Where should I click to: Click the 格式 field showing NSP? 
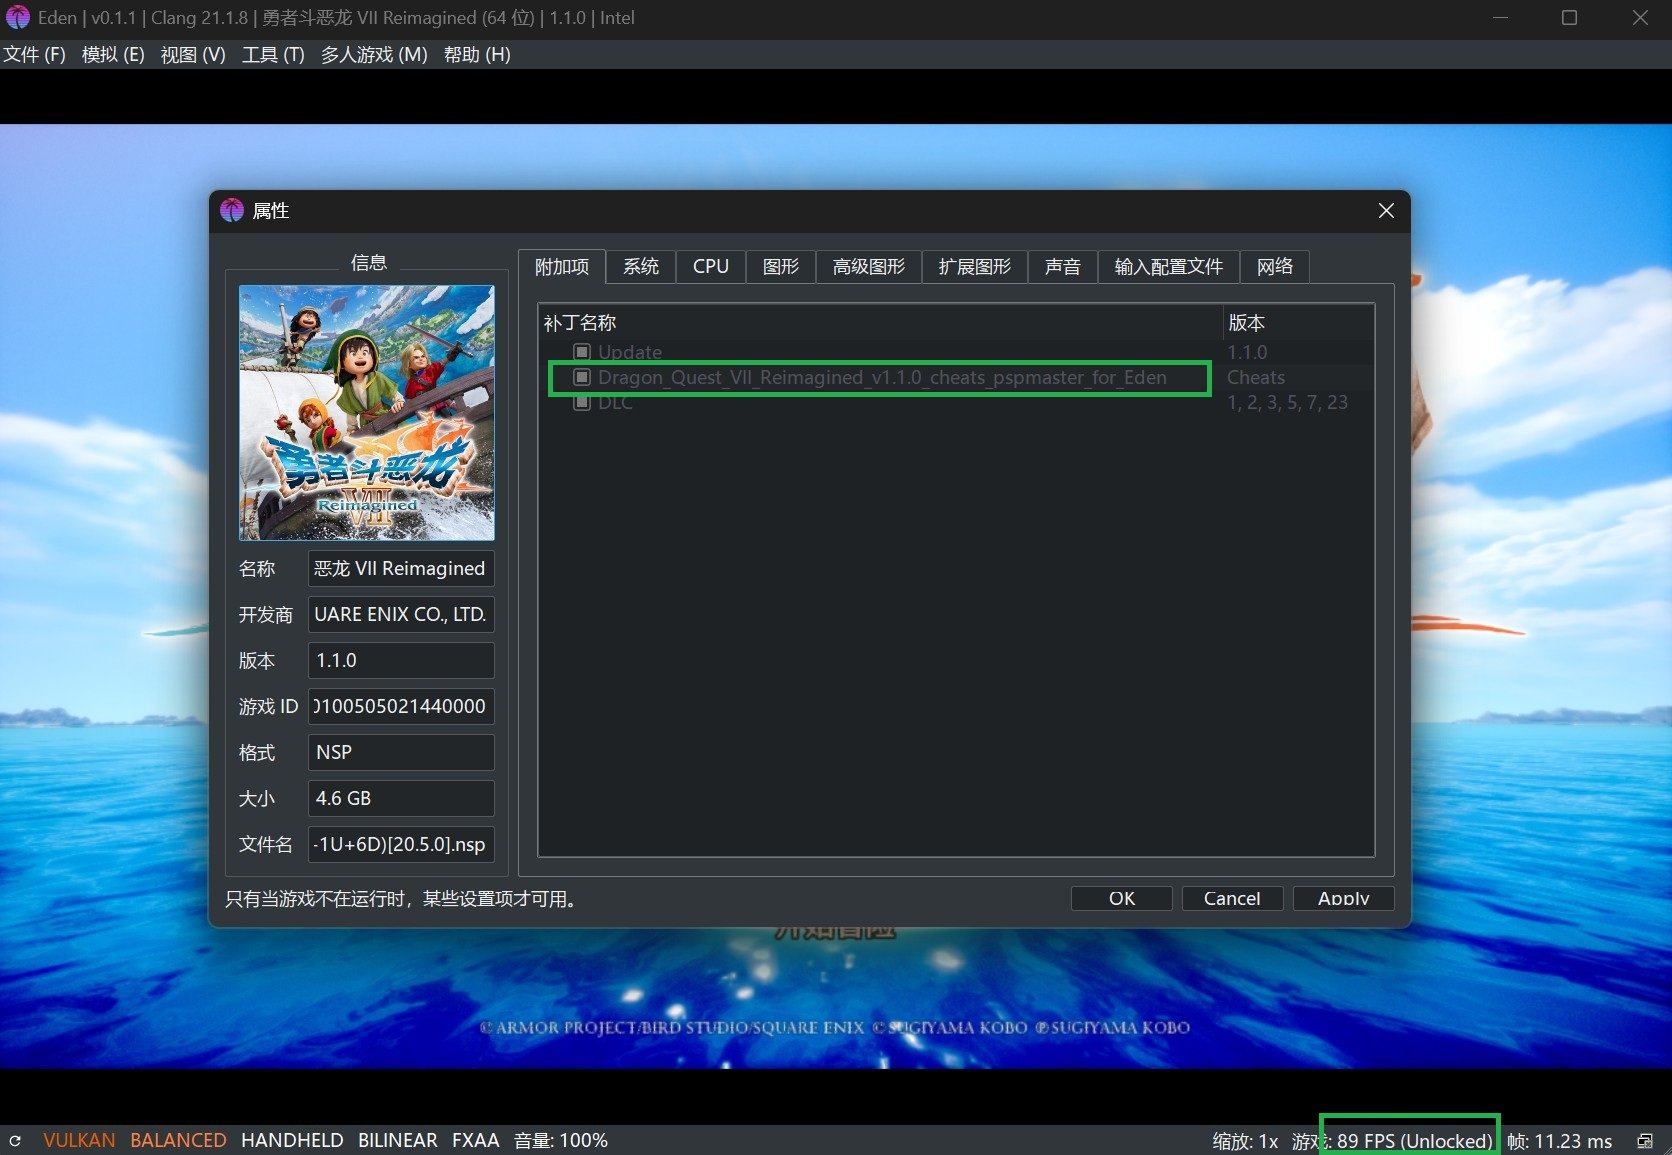401,752
